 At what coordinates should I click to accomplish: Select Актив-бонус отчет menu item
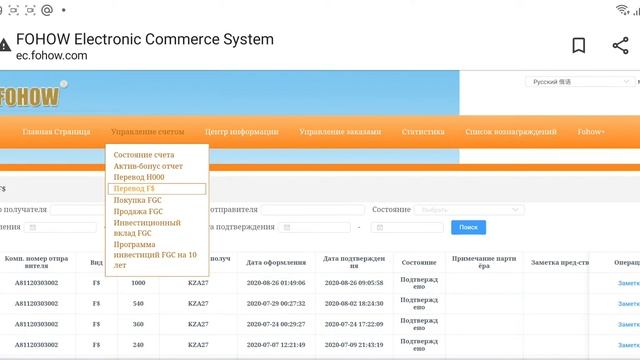148,166
